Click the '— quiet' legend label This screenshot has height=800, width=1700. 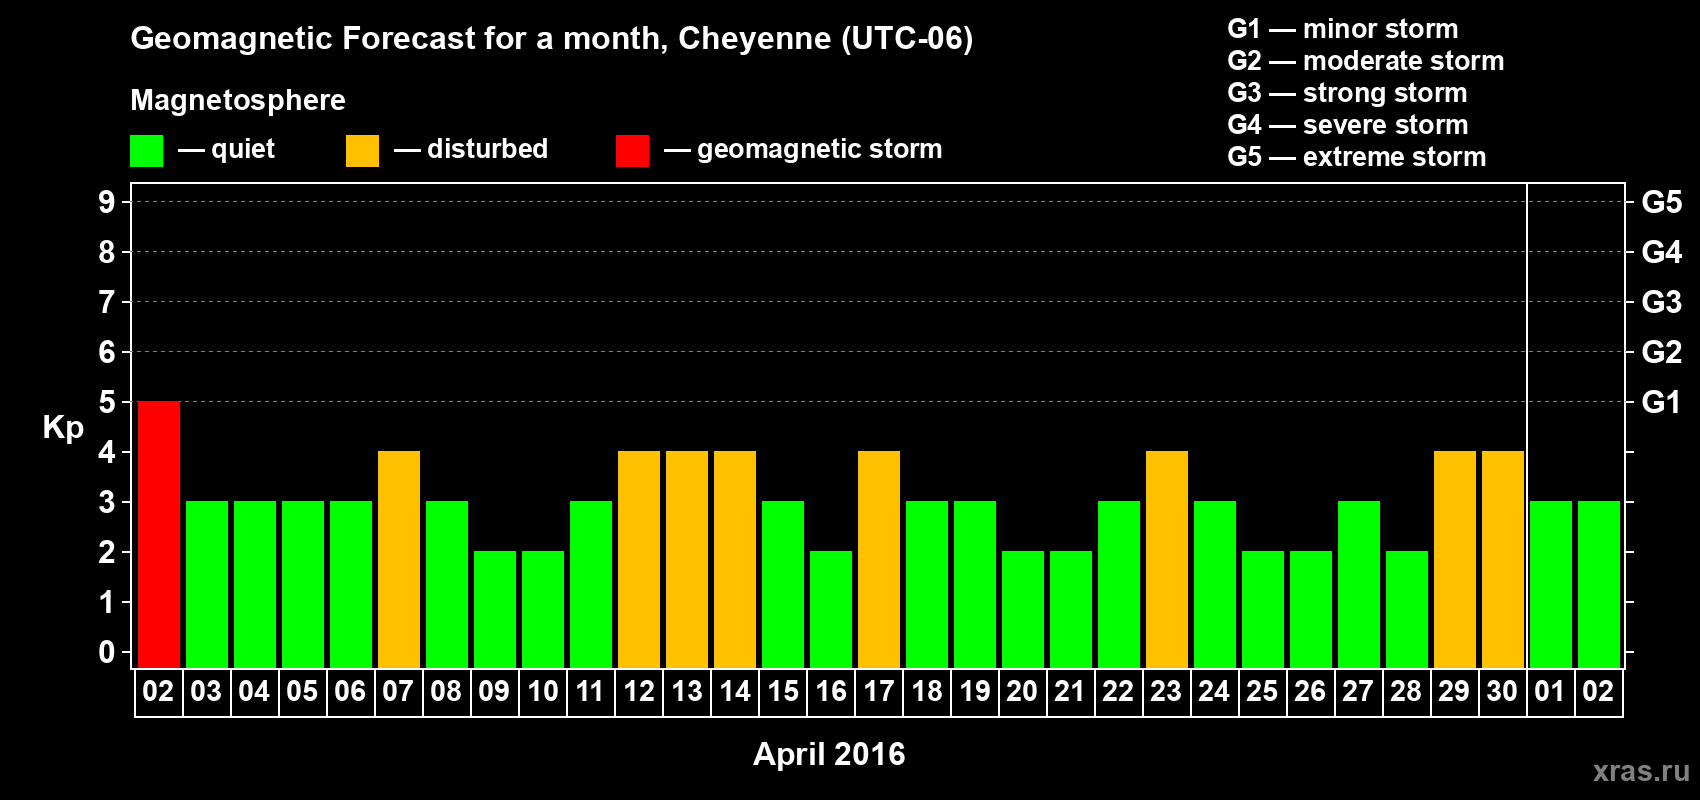coord(226,150)
